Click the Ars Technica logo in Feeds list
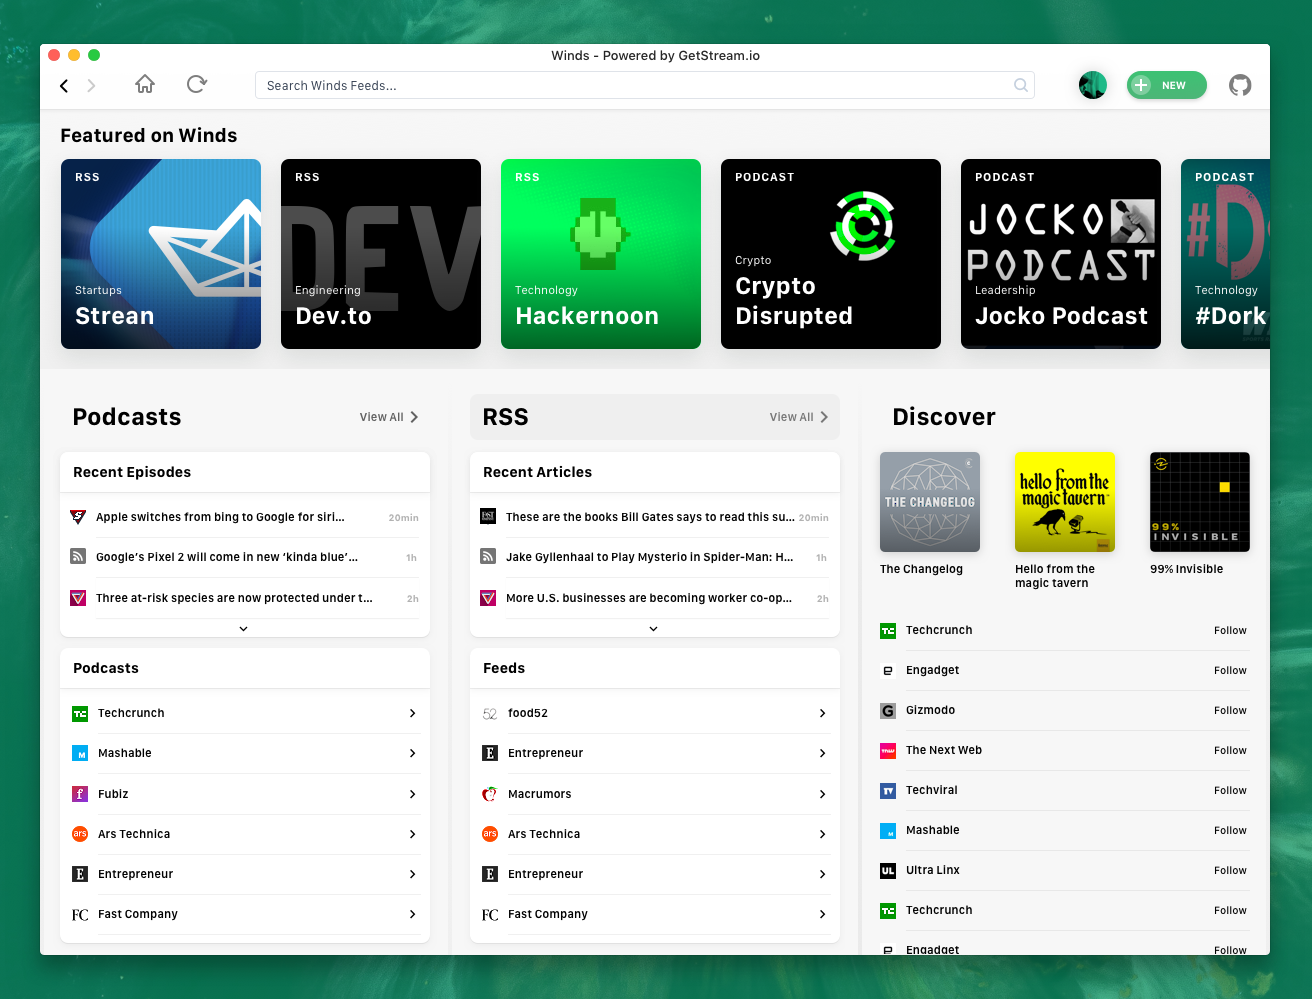This screenshot has height=1000, width=1312. point(490,834)
